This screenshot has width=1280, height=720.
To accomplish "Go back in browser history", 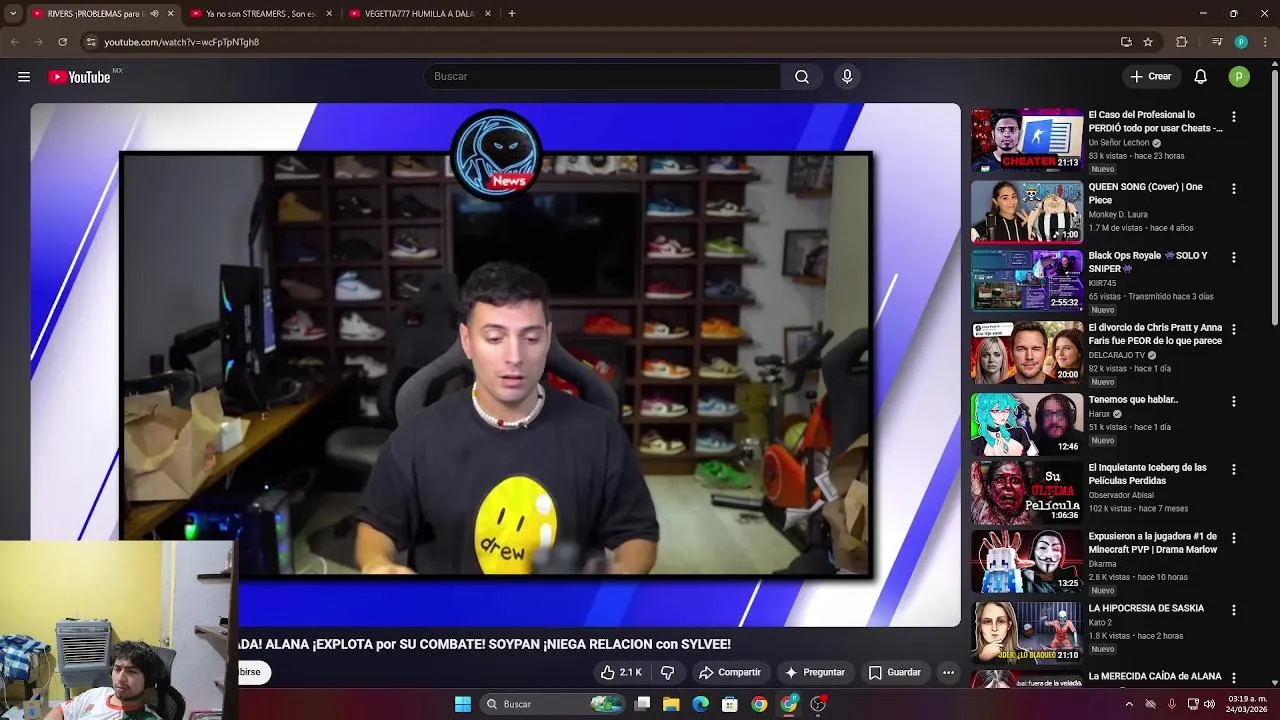I will [14, 42].
